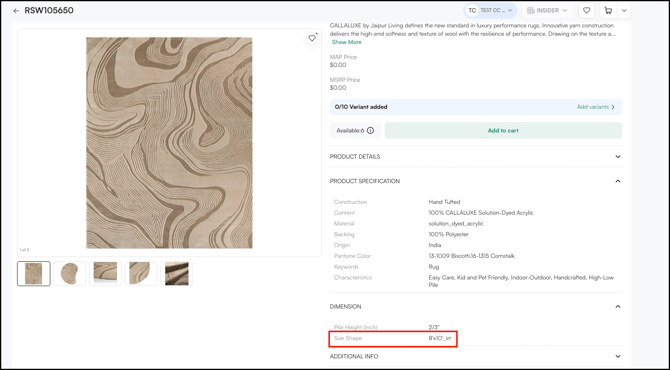The height and width of the screenshot is (370, 670).
Task: Click the solution_dyed_acrylic material value
Action: [x=456, y=223]
